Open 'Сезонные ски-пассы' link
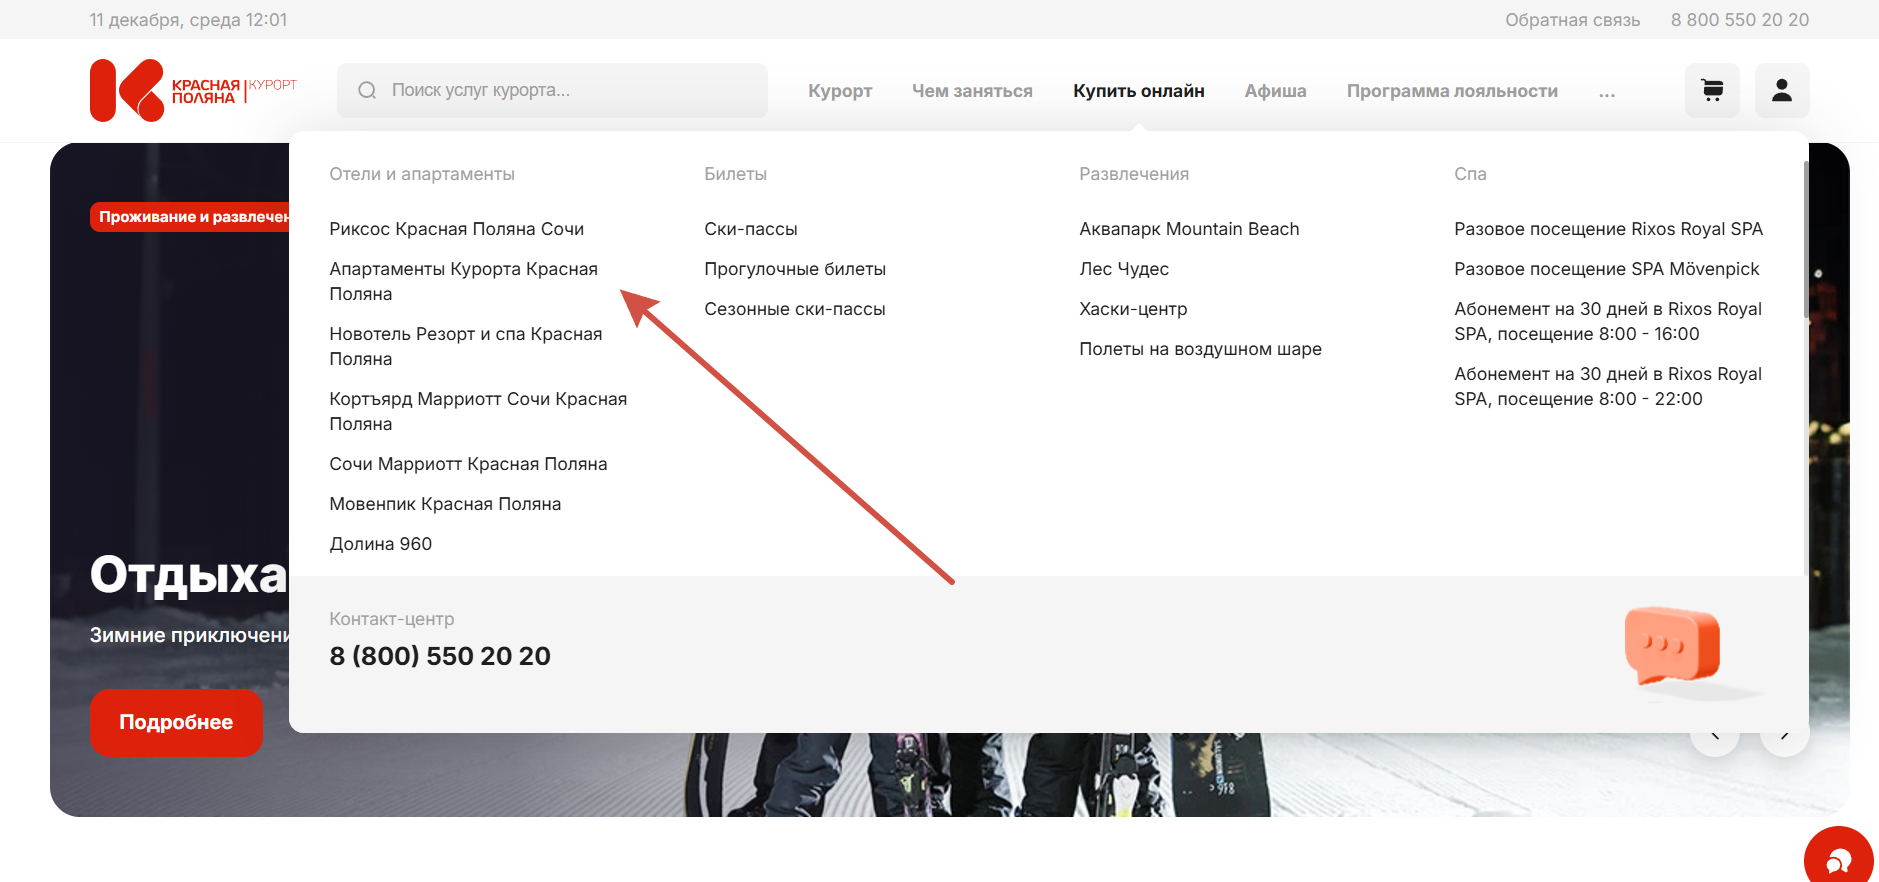1879x882 pixels. (x=795, y=309)
